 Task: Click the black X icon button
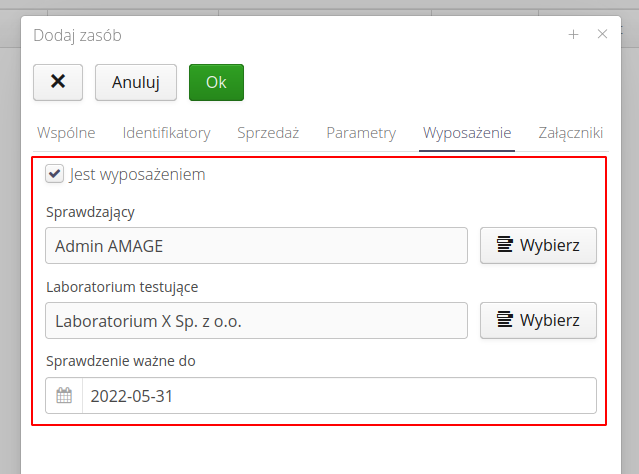click(58, 83)
